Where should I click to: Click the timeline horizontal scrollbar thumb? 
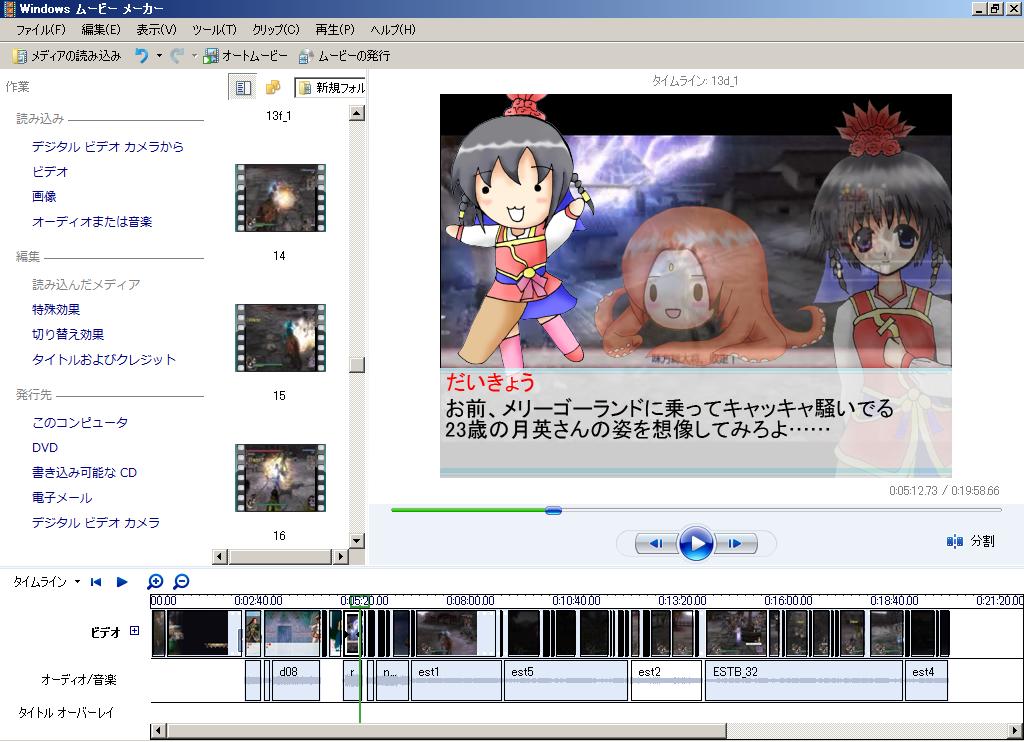[447, 730]
